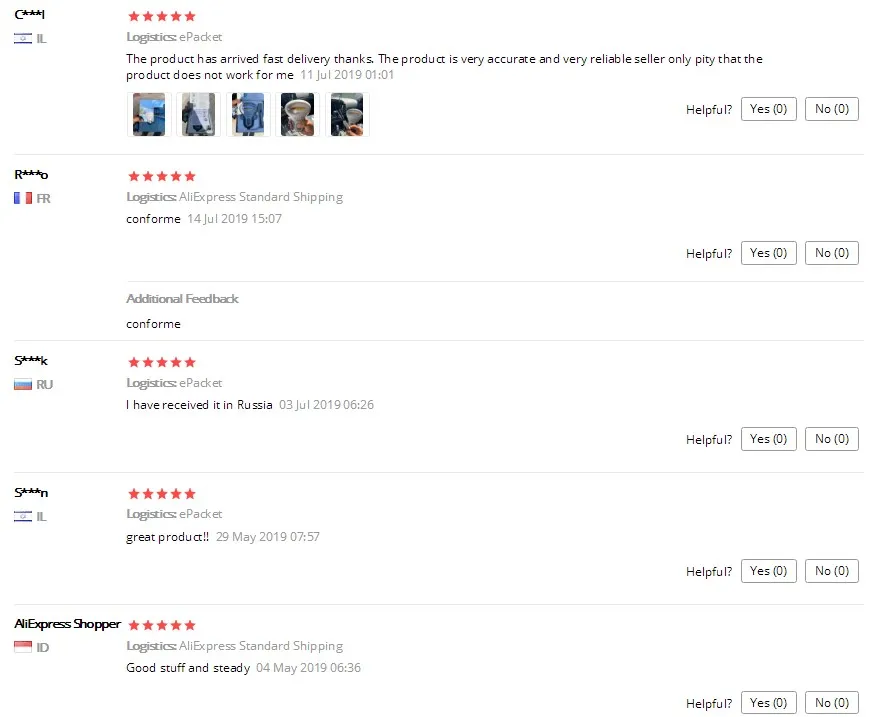Click the Israel flag icon beside S***n

tap(23, 516)
